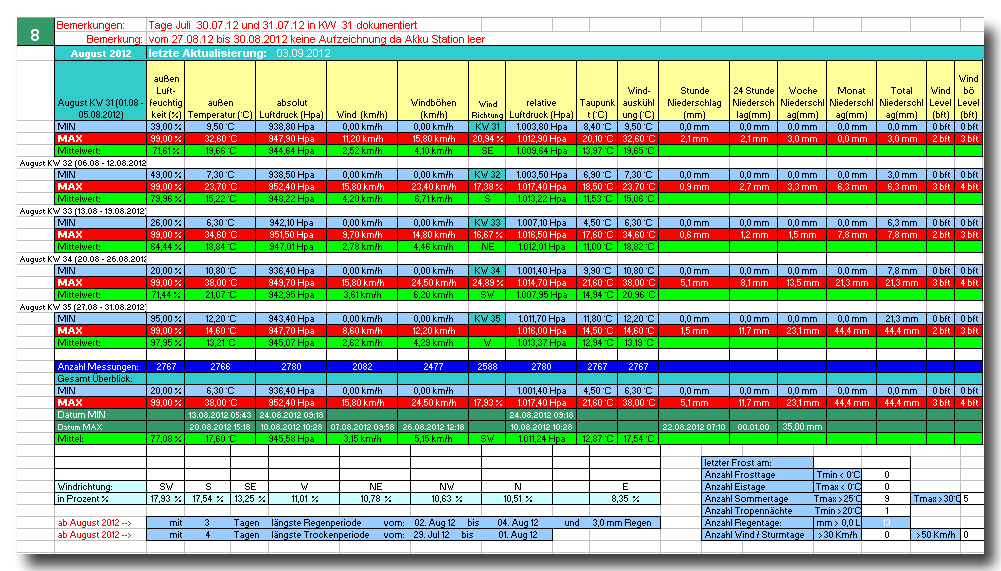Click the 'Bemerkungen:' label cell
The image size is (1001, 571).
coord(91,25)
